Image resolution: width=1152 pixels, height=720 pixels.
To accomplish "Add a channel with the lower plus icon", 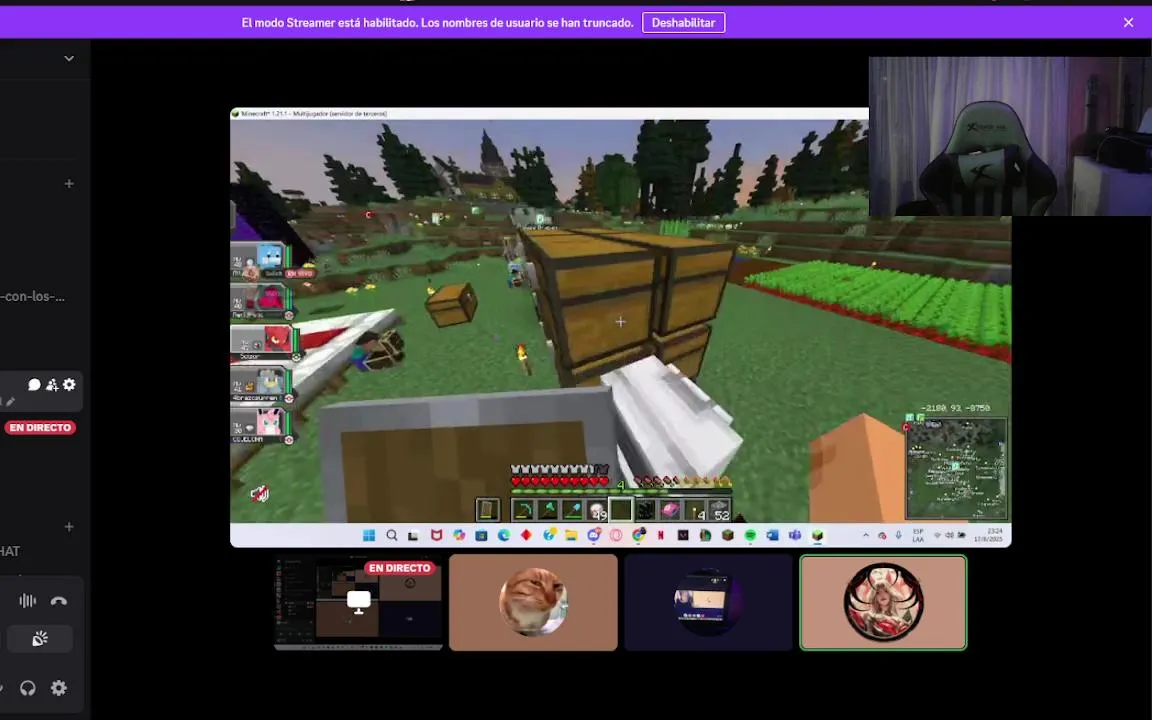I will click(69, 527).
